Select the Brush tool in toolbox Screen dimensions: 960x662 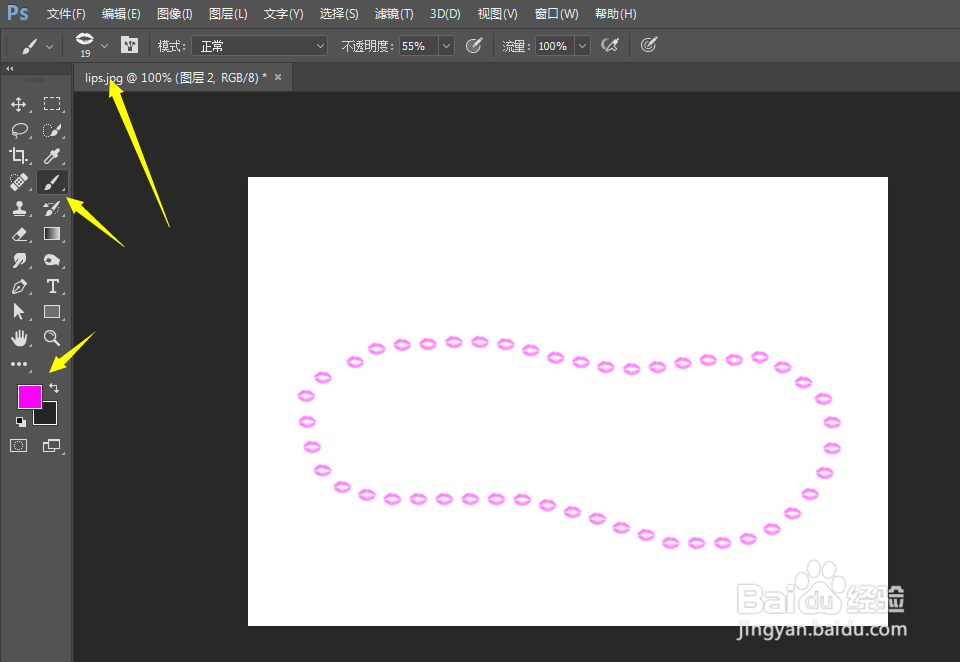coord(52,182)
